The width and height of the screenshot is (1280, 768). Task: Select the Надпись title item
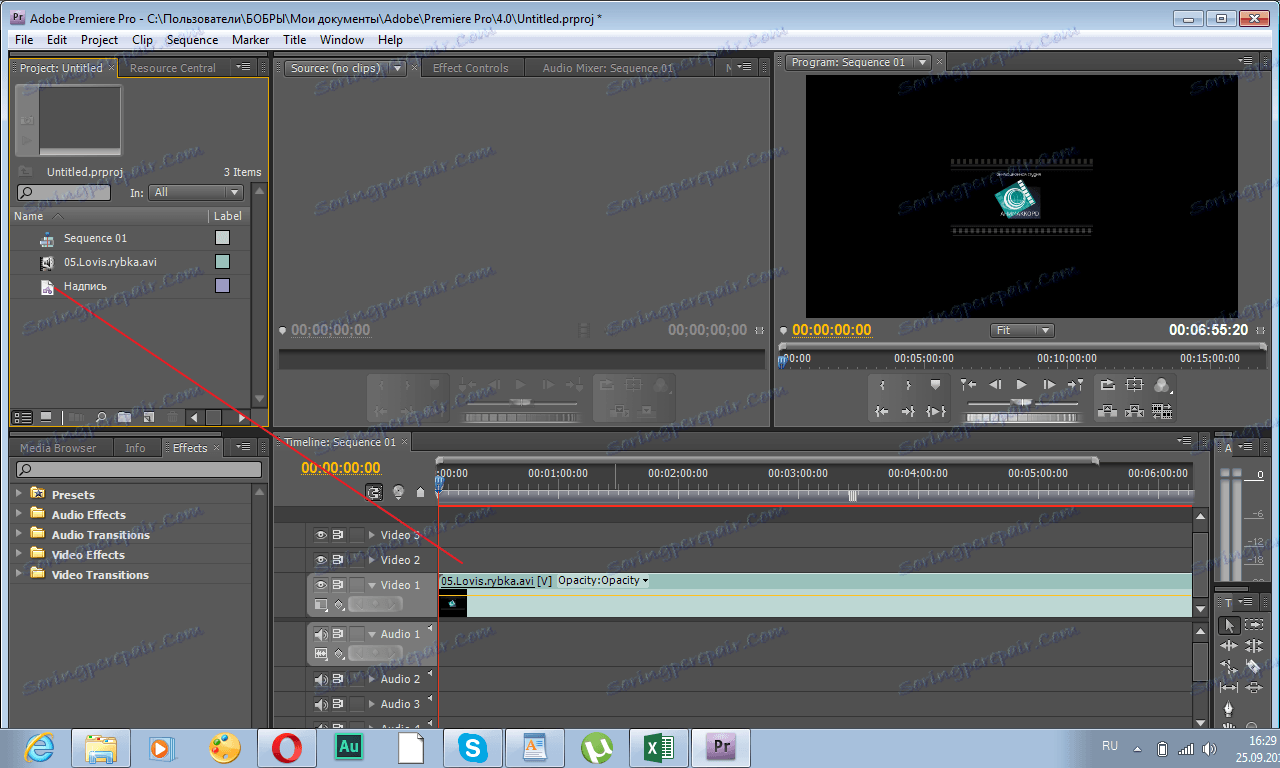coord(85,286)
